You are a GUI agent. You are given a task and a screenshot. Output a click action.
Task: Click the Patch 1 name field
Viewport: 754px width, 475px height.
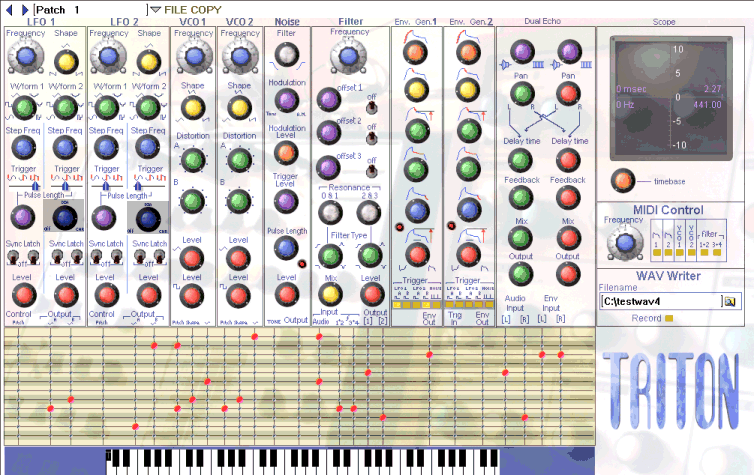(88, 9)
